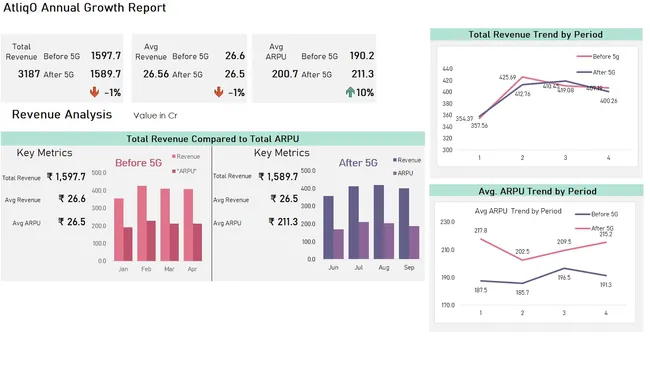The image size is (650, 366).
Task: Select After 5G legend line in Total Revenue Trend
Action: coord(584,72)
